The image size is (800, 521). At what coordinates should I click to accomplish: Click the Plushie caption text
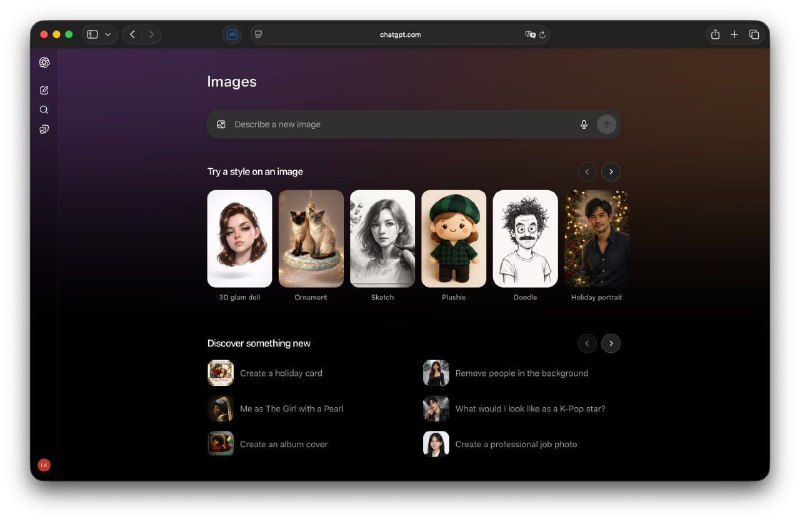pos(454,297)
